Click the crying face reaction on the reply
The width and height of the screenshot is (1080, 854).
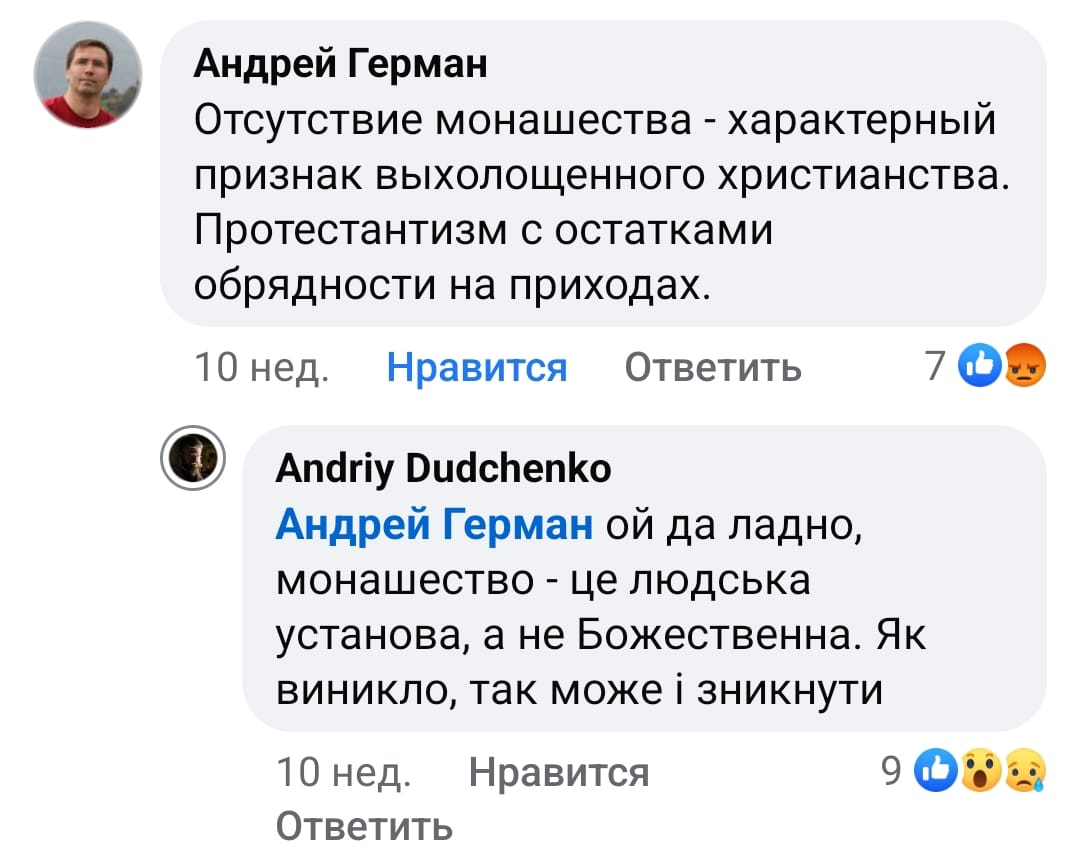[1026, 770]
